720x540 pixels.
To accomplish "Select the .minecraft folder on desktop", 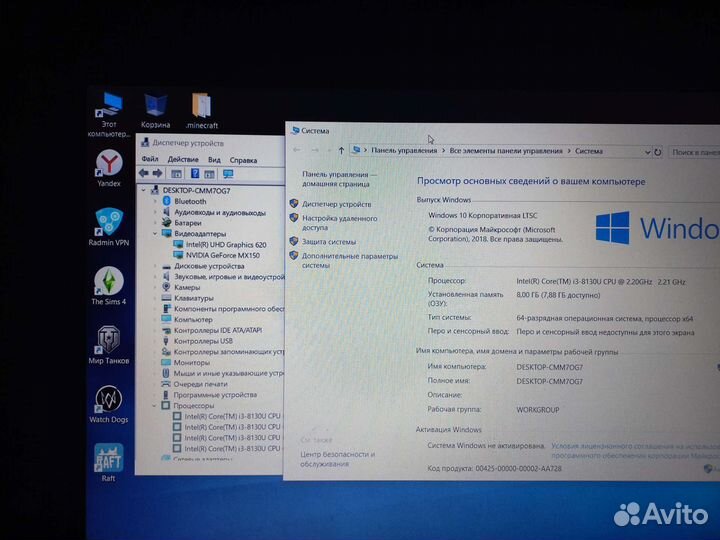I will tap(202, 111).
